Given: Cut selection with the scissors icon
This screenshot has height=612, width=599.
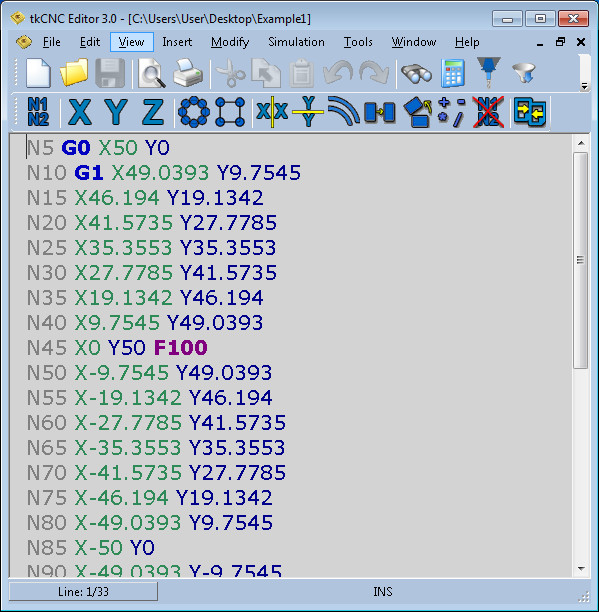Looking at the screenshot, I should pyautogui.click(x=230, y=73).
